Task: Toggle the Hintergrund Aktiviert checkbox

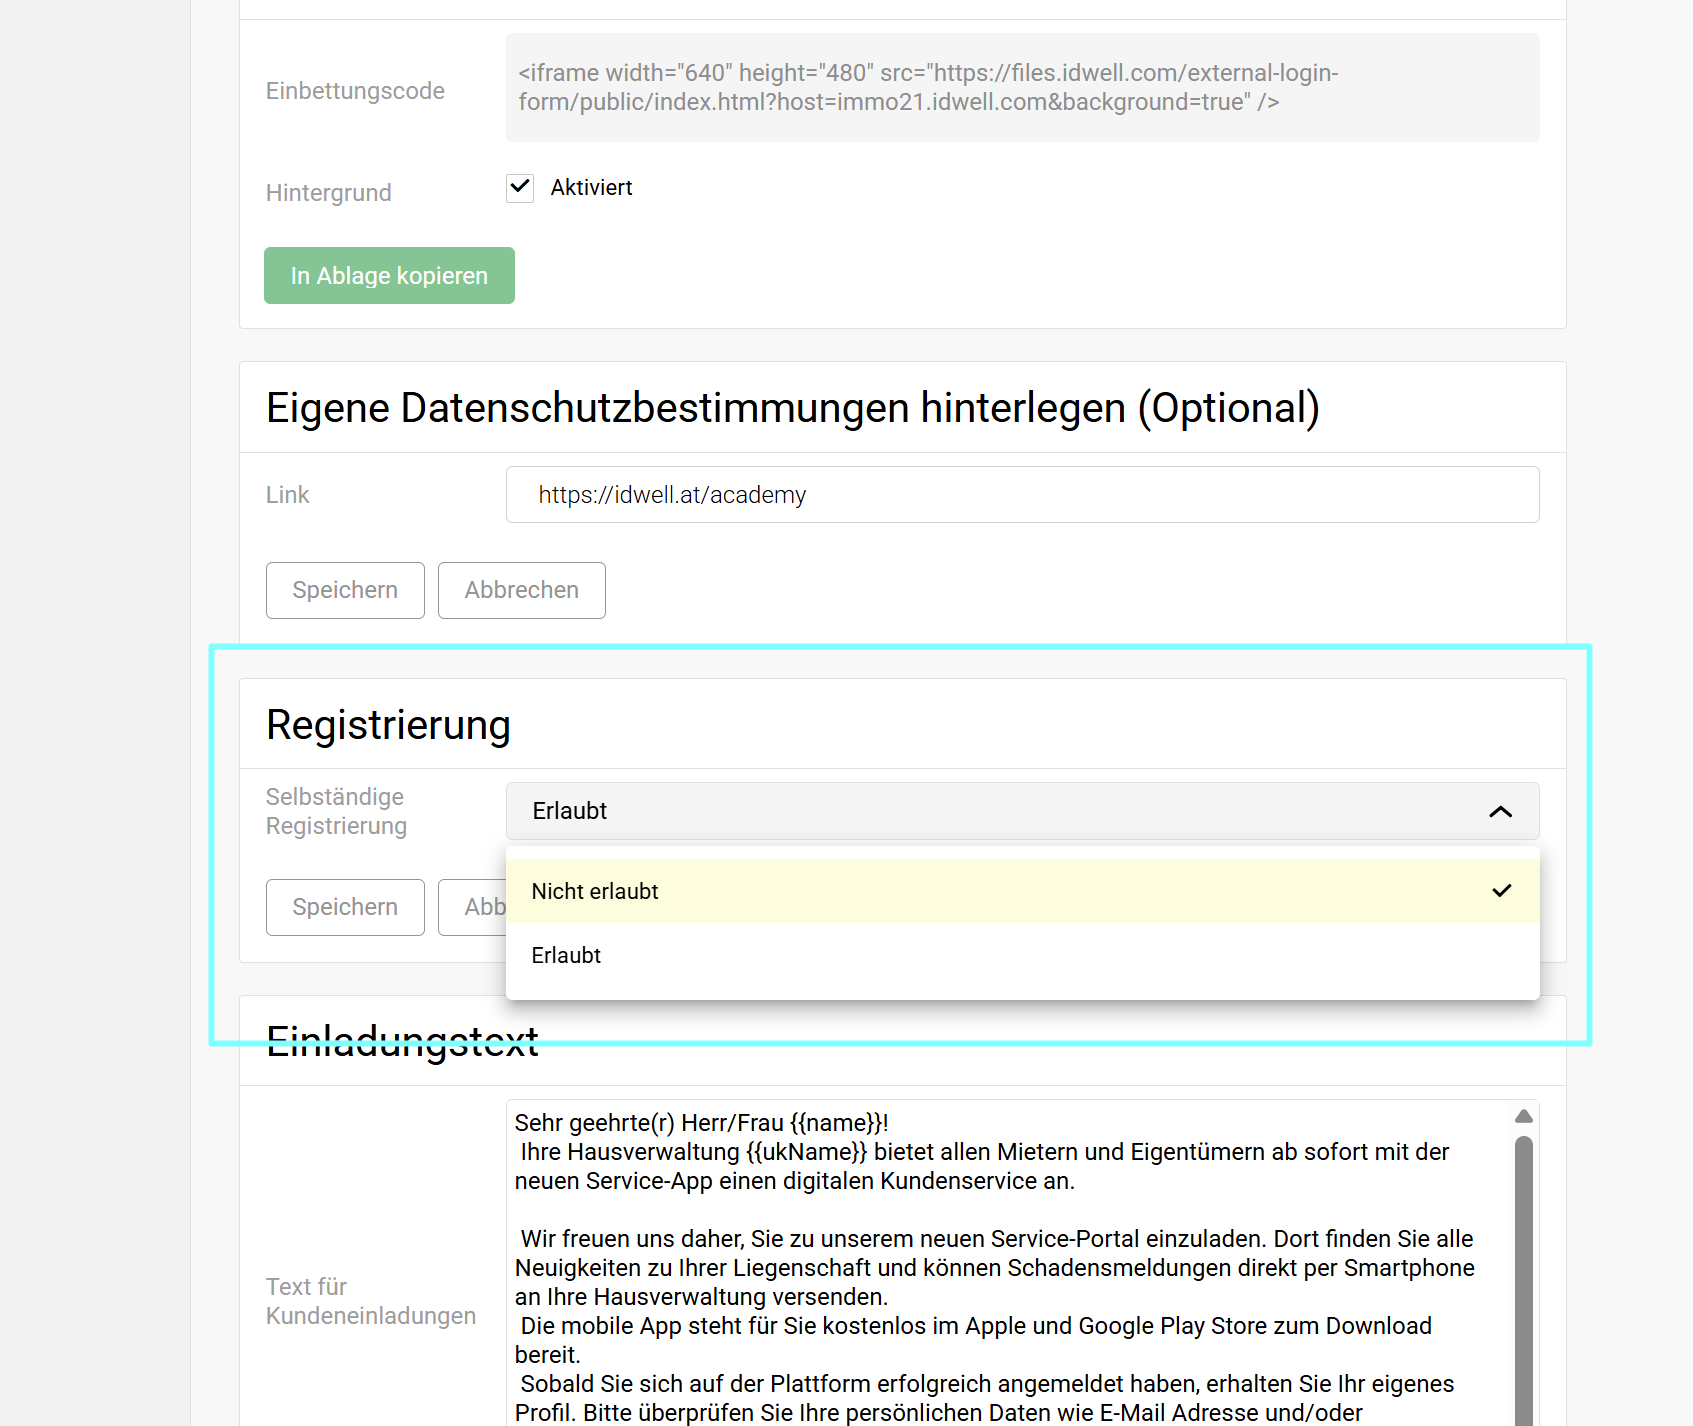Action: point(520,188)
